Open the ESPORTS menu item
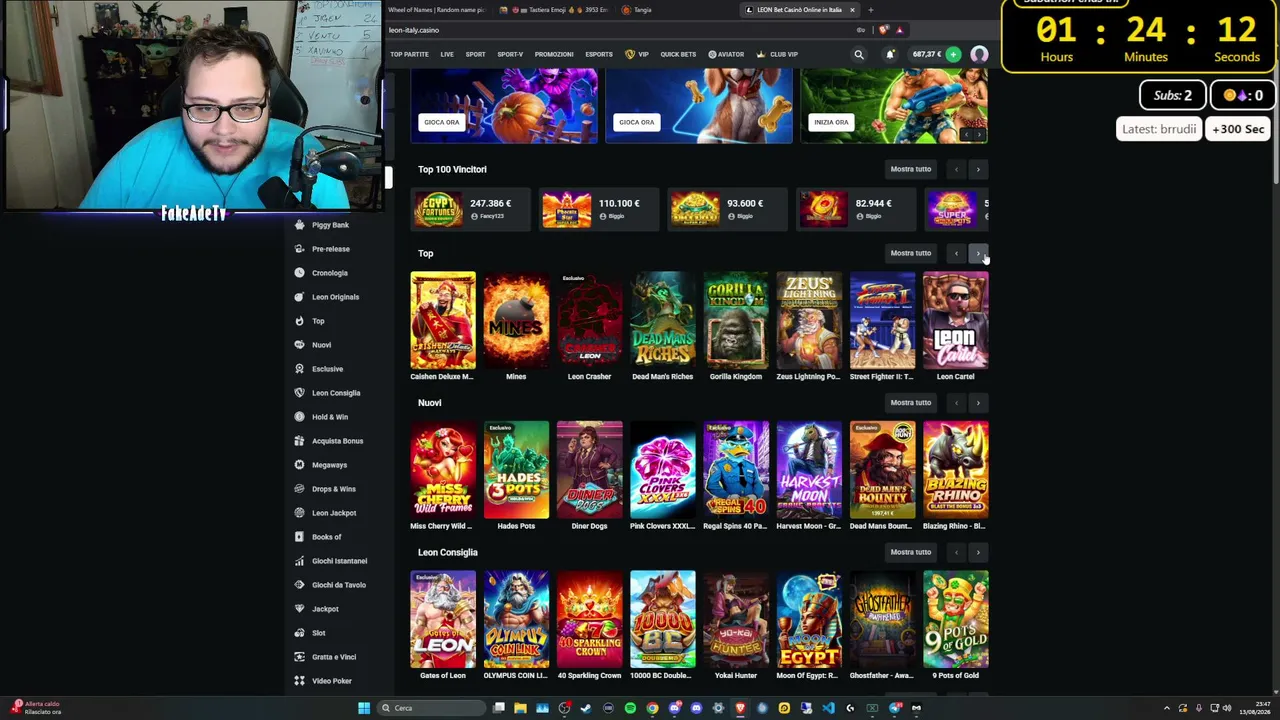Viewport: 1280px width, 720px height. (x=599, y=54)
